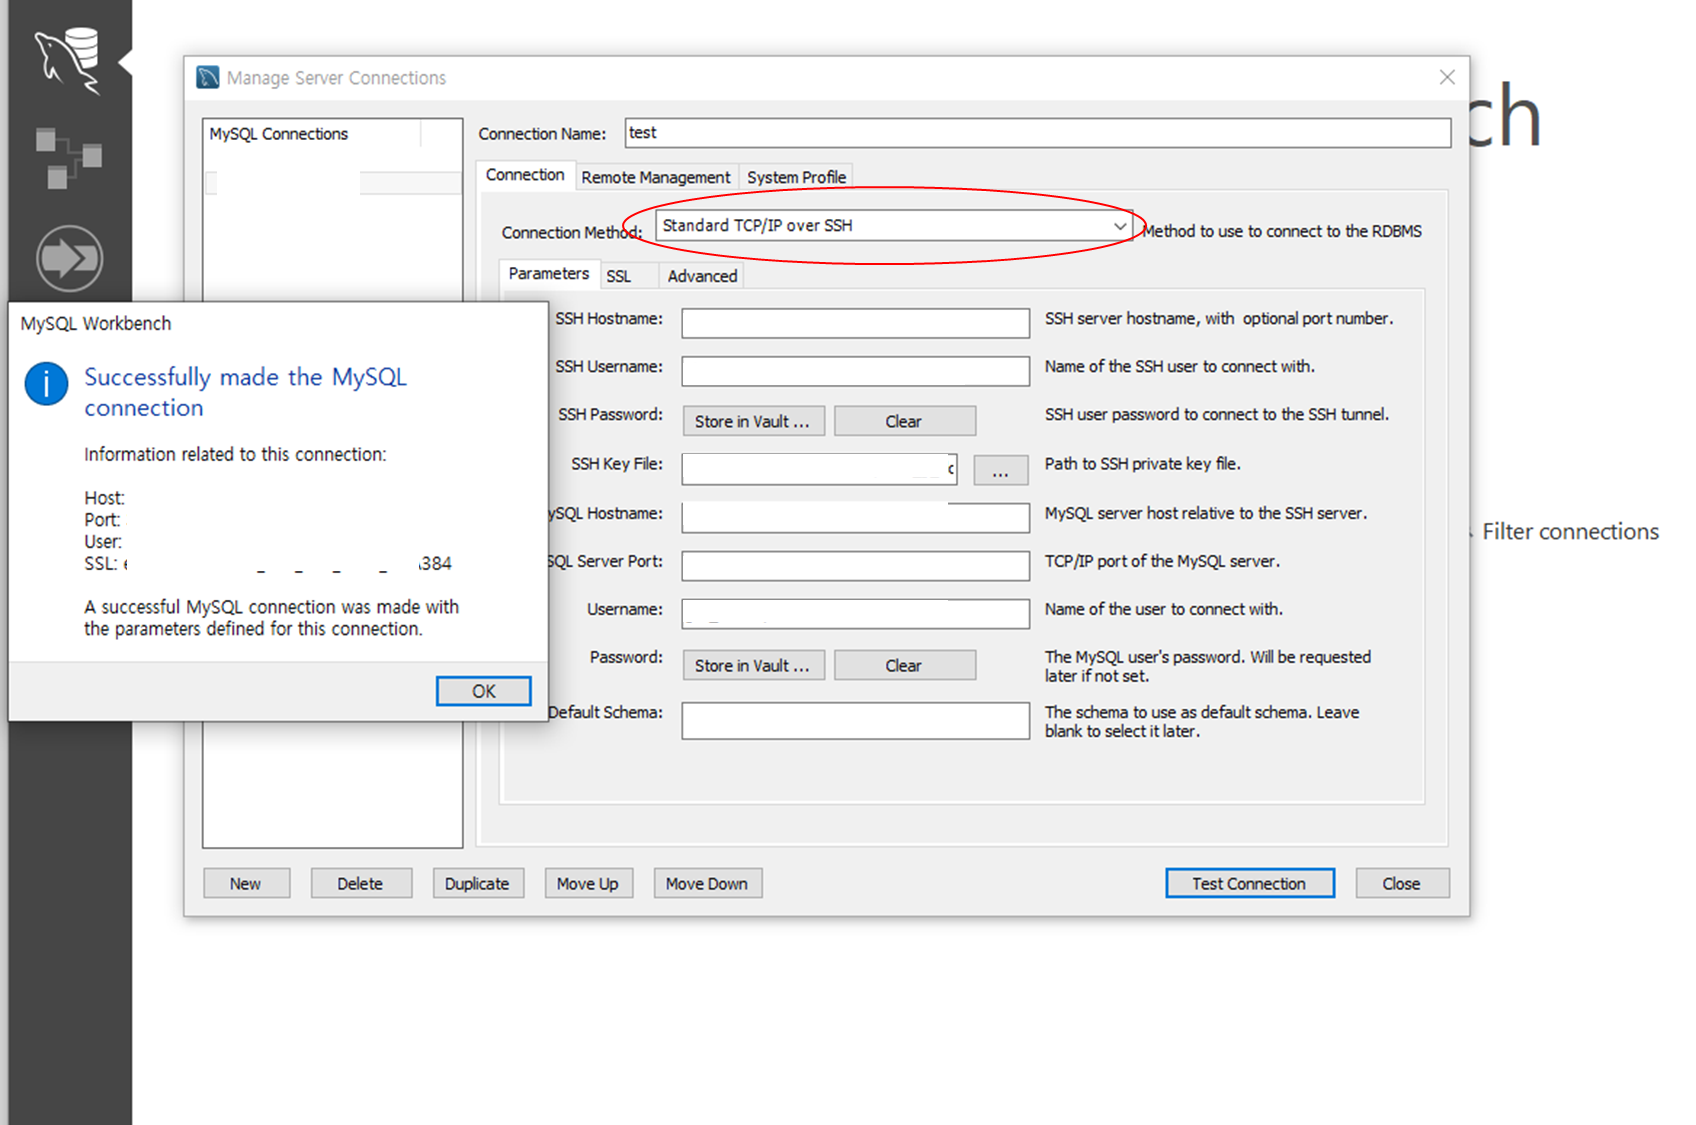Switch to the Connection tab

[x=525, y=175]
